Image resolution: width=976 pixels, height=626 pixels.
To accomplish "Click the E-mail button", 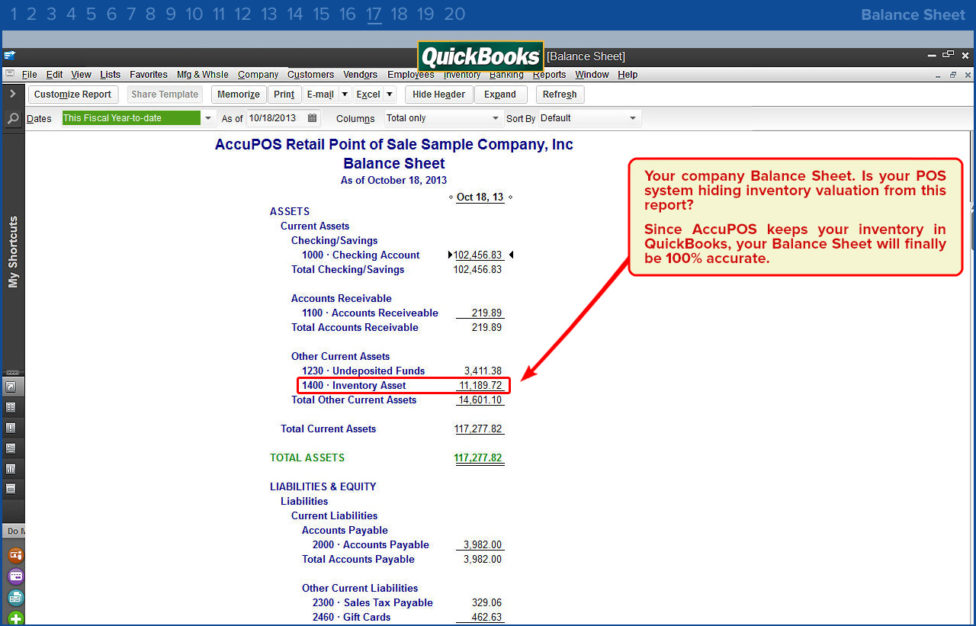I will pos(320,94).
